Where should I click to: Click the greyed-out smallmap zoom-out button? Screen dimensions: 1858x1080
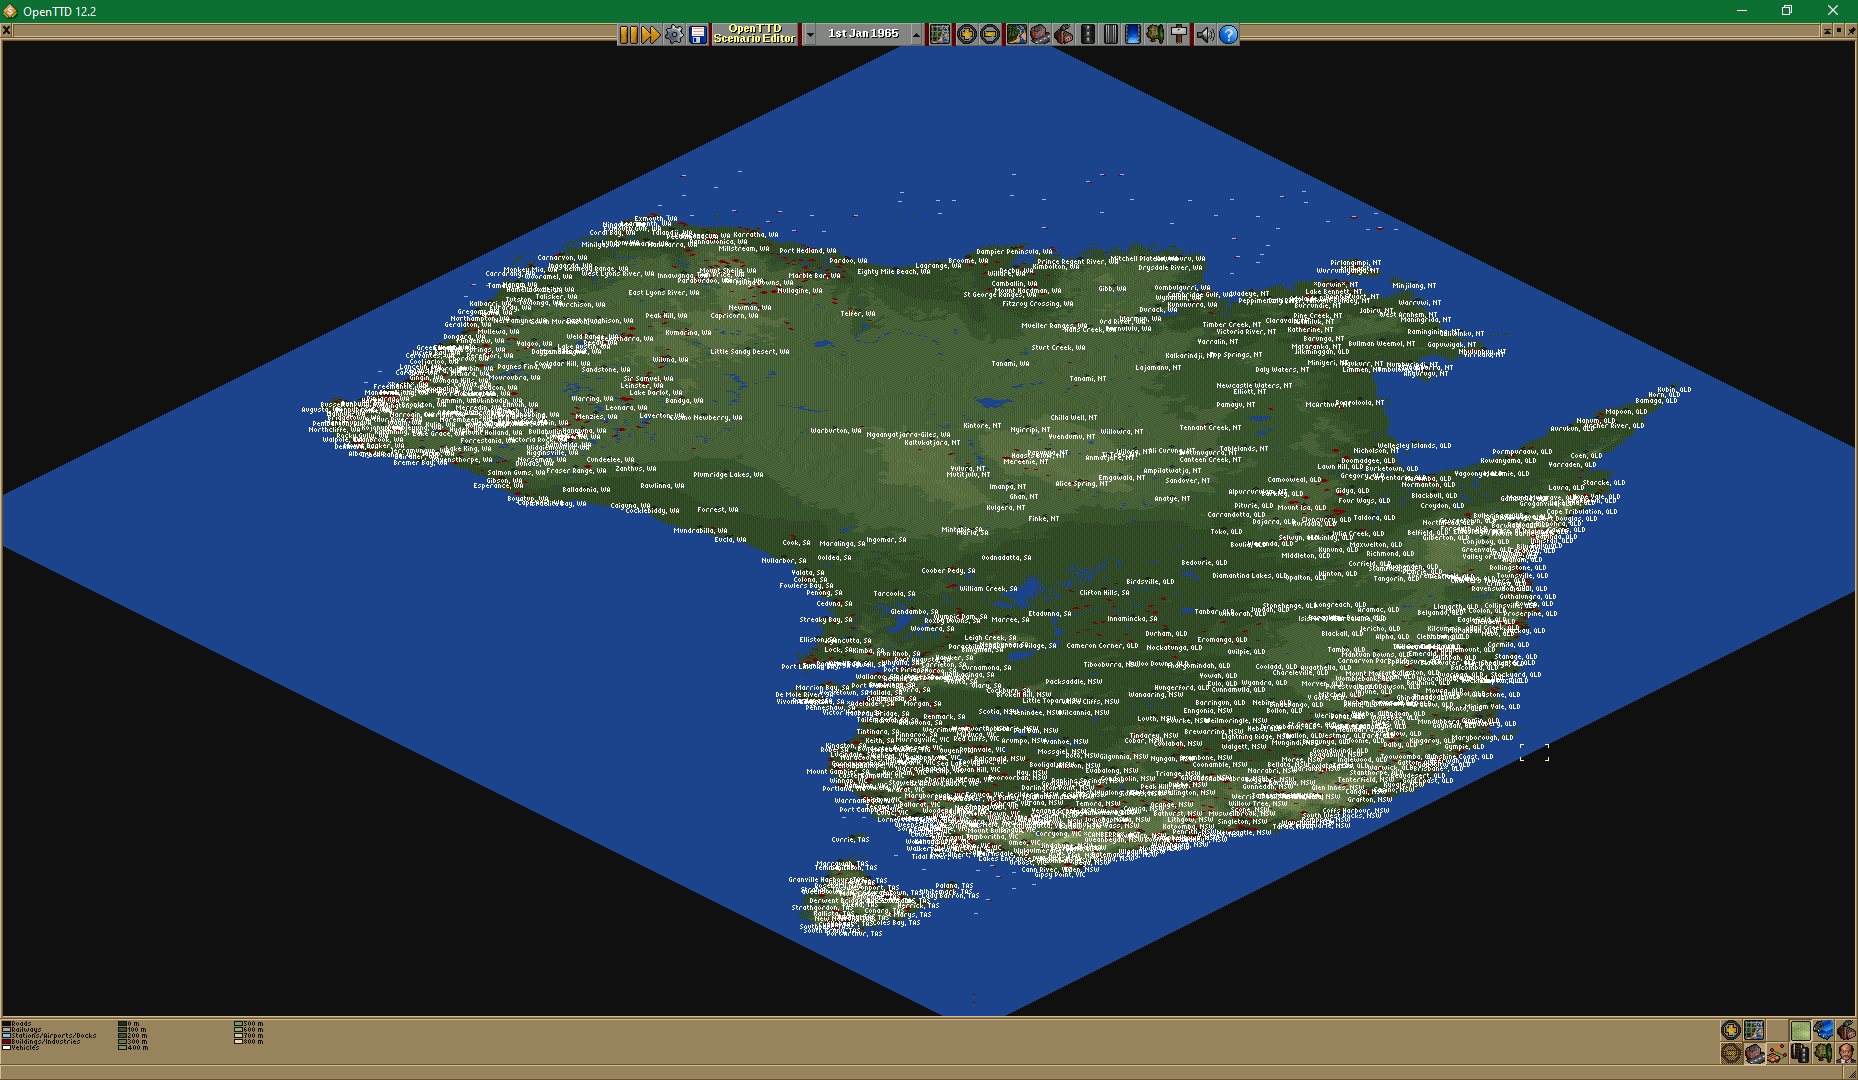coord(1731,1054)
